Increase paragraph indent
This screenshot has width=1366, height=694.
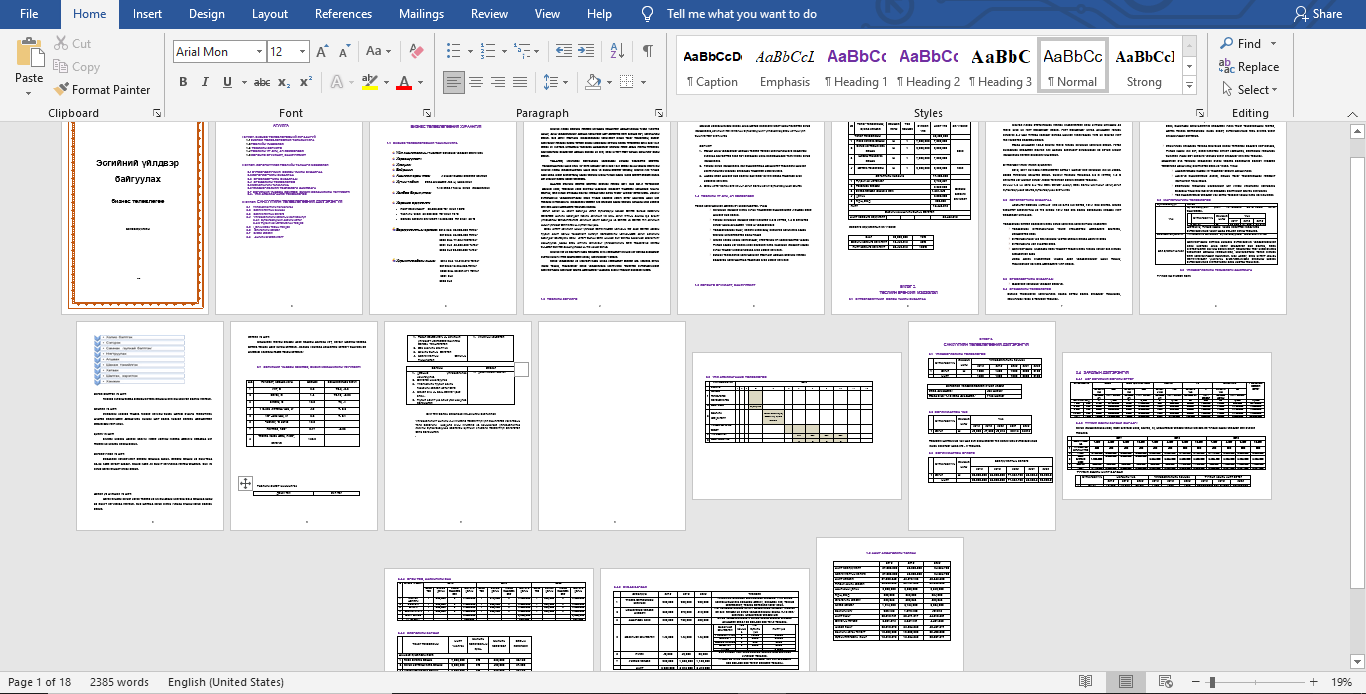tap(590, 51)
